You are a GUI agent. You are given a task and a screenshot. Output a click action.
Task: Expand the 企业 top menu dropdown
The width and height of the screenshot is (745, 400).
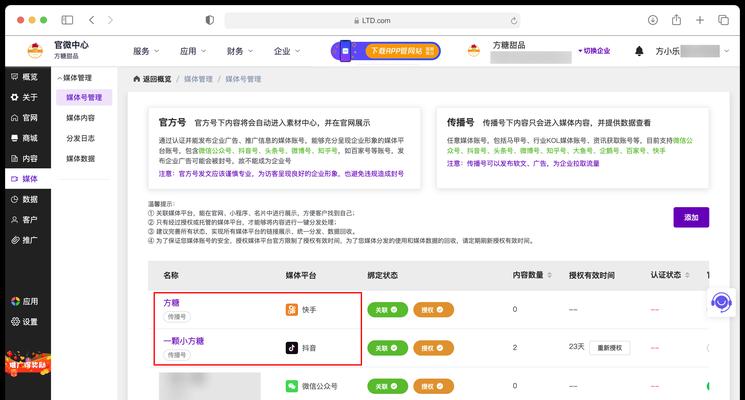click(287, 51)
